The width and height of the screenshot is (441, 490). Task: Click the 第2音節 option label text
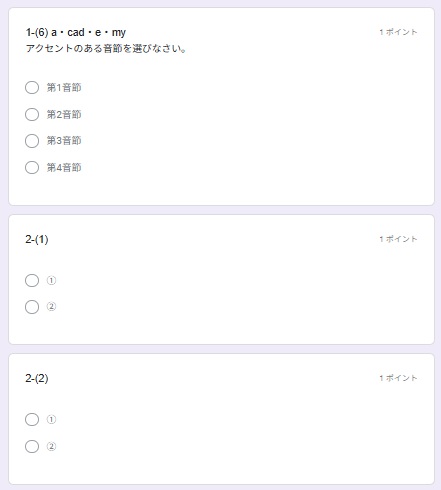(x=64, y=114)
